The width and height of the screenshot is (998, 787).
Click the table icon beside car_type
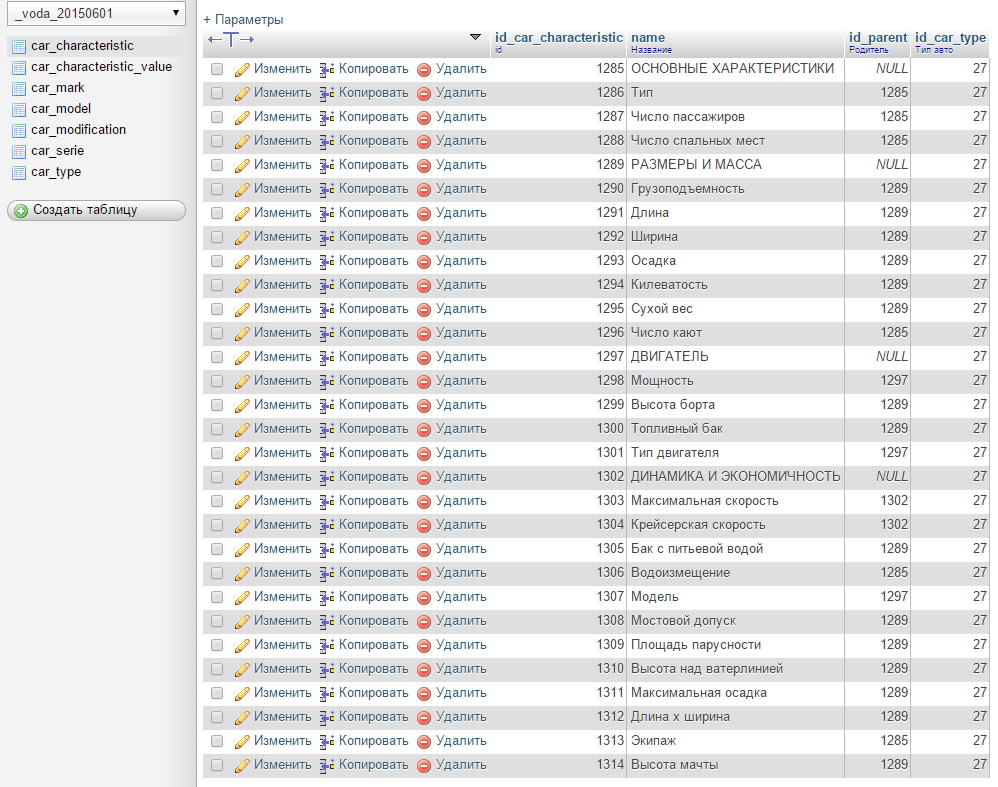(20, 173)
